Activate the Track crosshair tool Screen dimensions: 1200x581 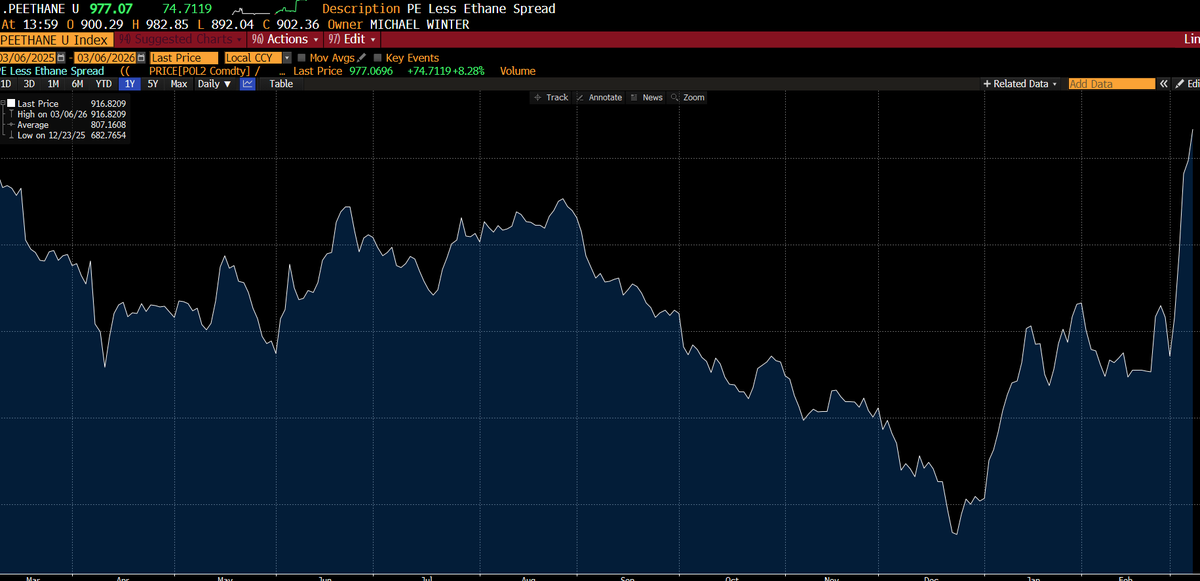(x=551, y=97)
